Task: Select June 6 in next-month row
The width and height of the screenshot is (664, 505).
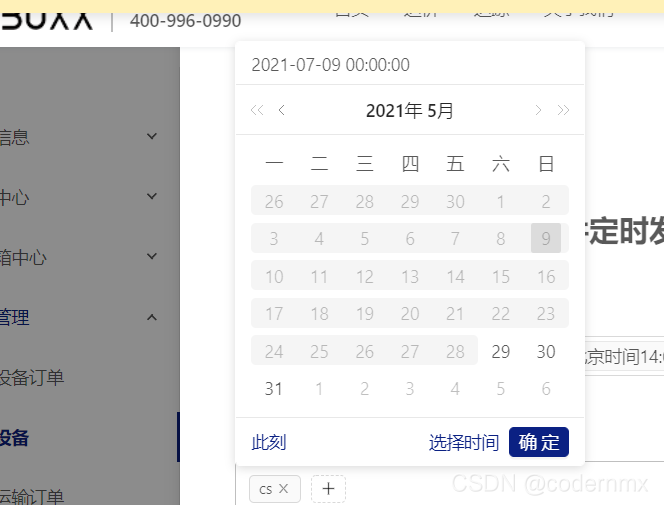Action: point(546,389)
